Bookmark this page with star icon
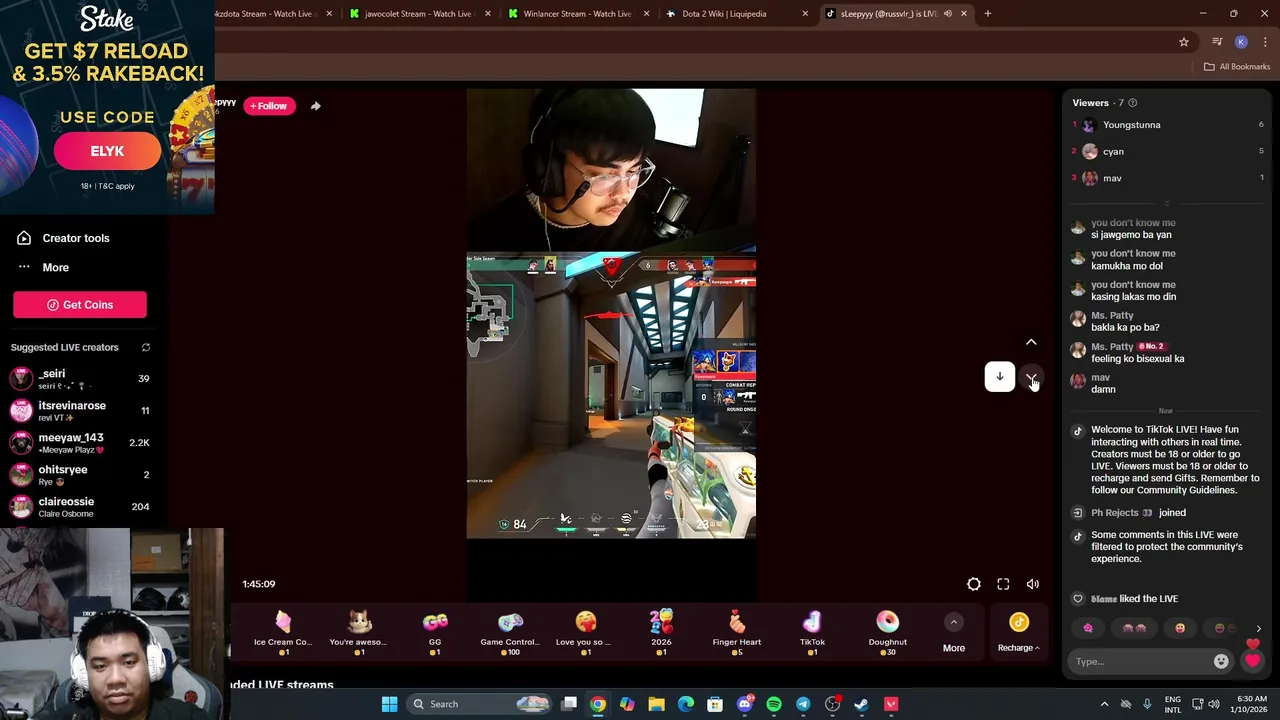Image resolution: width=1280 pixels, height=720 pixels. (x=1184, y=42)
